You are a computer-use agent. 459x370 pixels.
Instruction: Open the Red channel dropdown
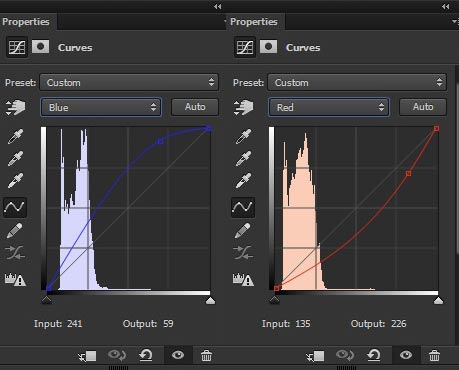[329, 107]
